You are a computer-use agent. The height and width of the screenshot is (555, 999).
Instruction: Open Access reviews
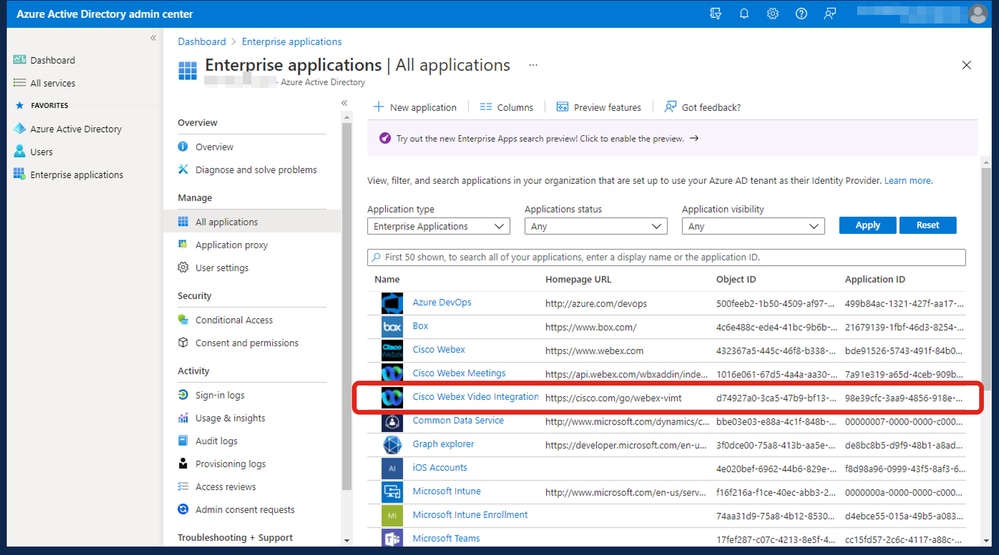226,487
